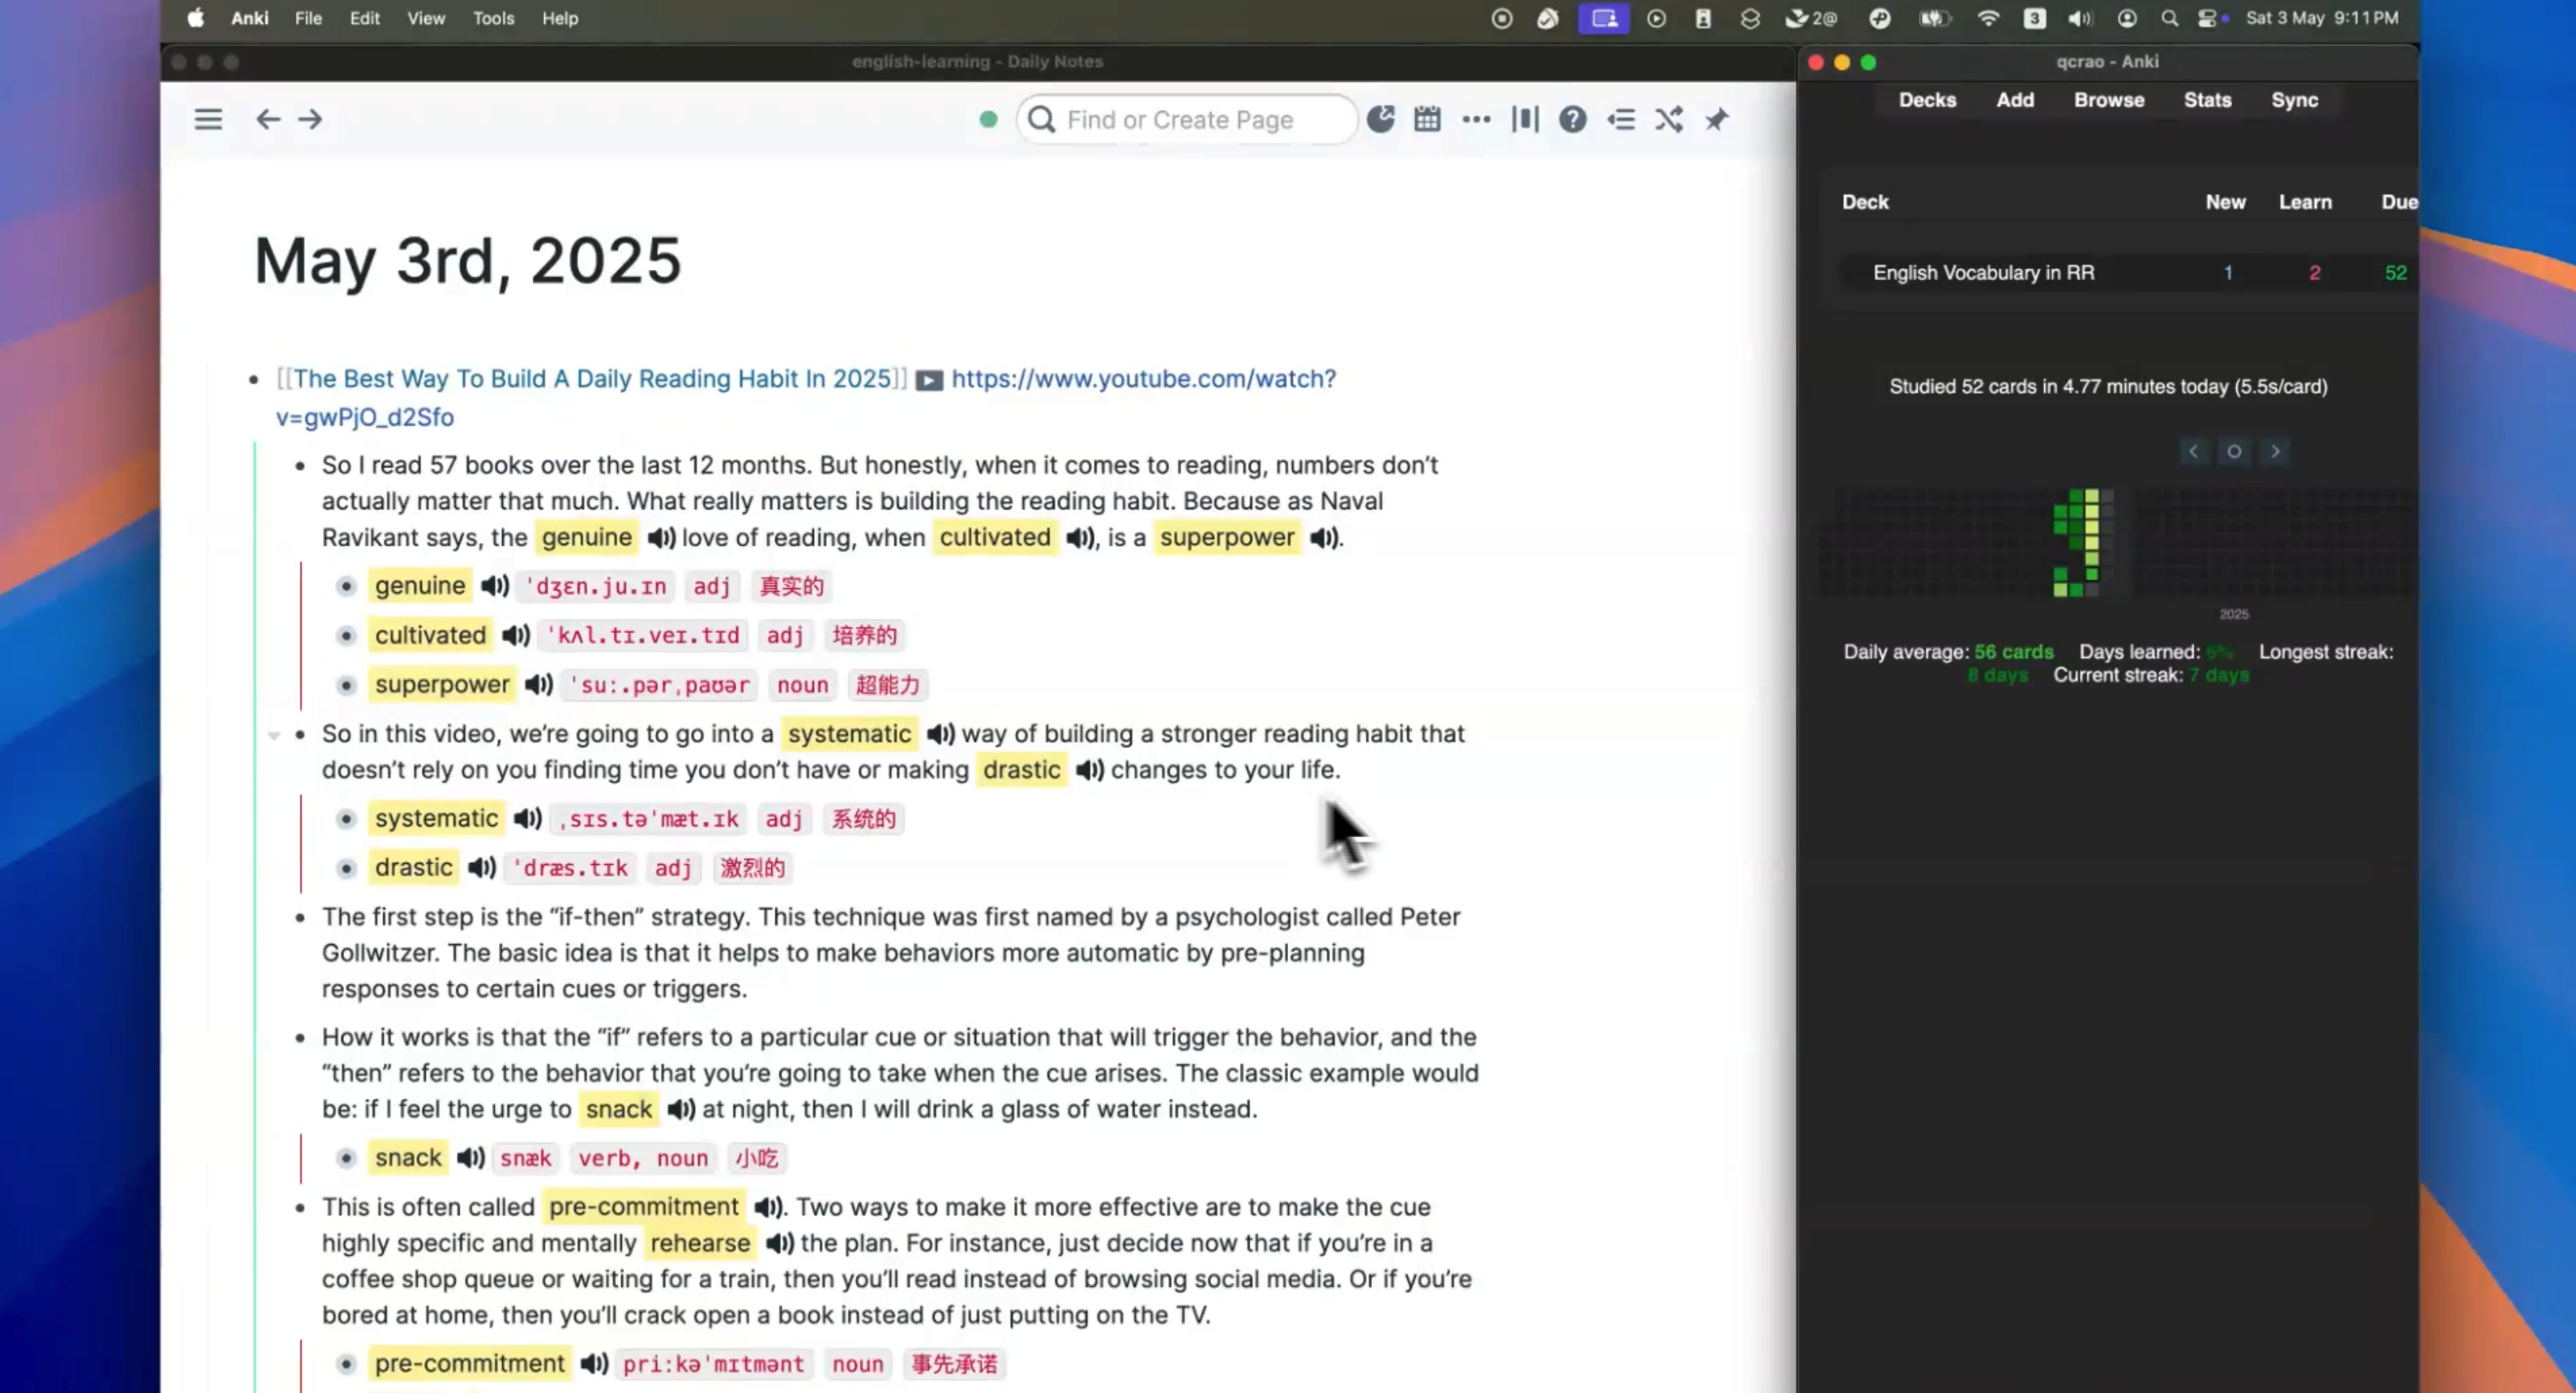The height and width of the screenshot is (1393, 2576).
Task: Collapse the systematic paragraph block caret
Action: pos(273,735)
